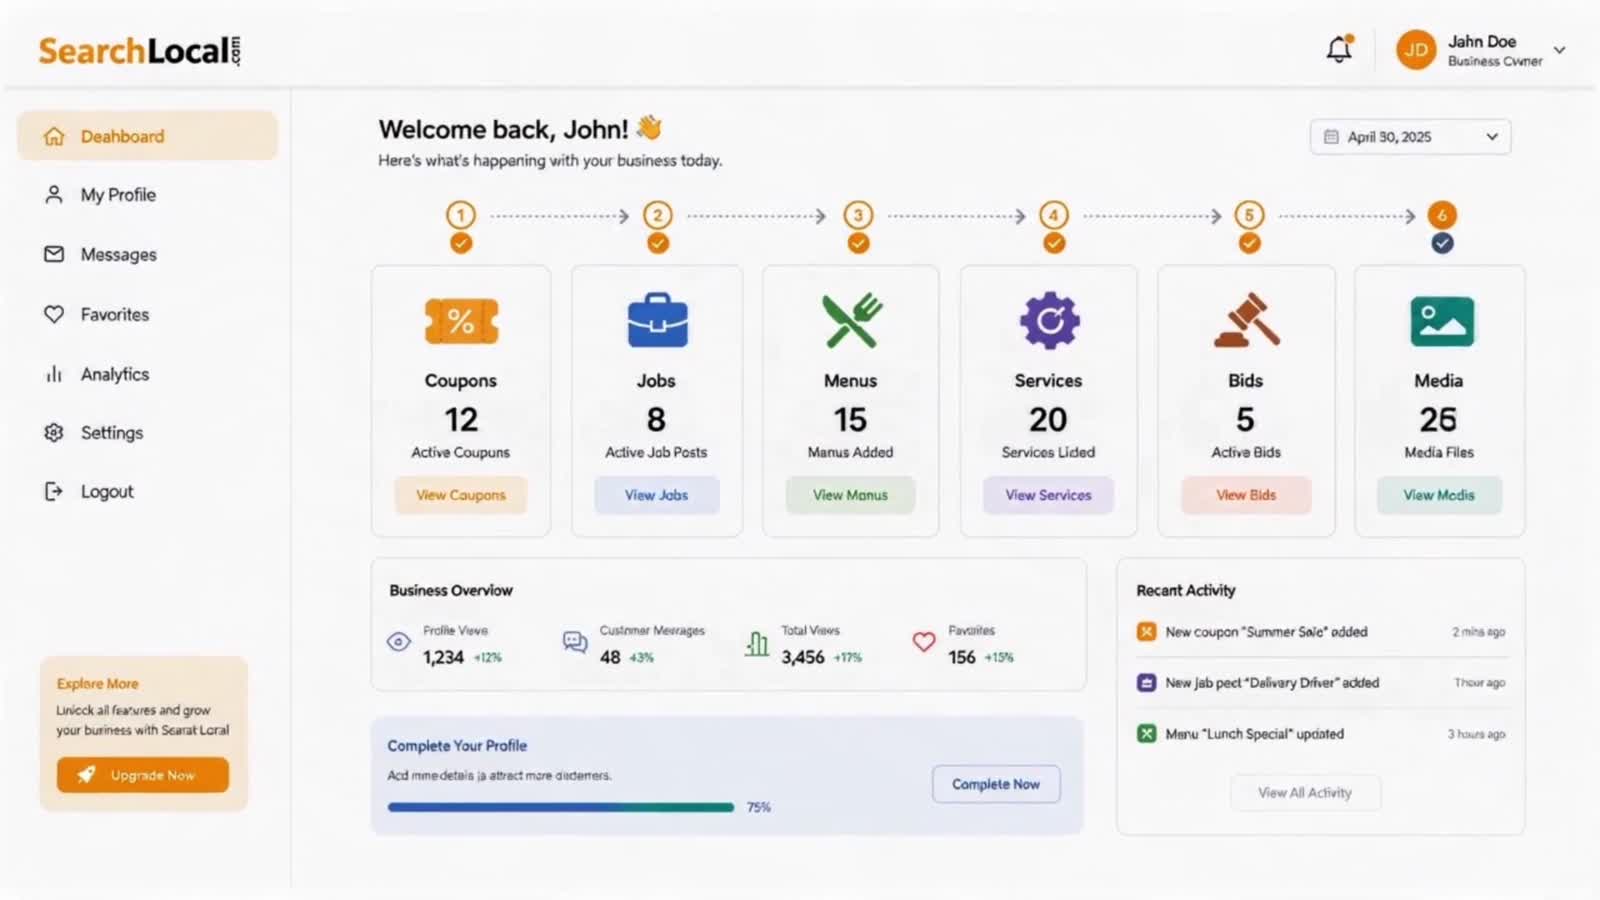Click the dark checkmark under step 6
Image resolution: width=1600 pixels, height=900 pixels.
(x=1442, y=243)
